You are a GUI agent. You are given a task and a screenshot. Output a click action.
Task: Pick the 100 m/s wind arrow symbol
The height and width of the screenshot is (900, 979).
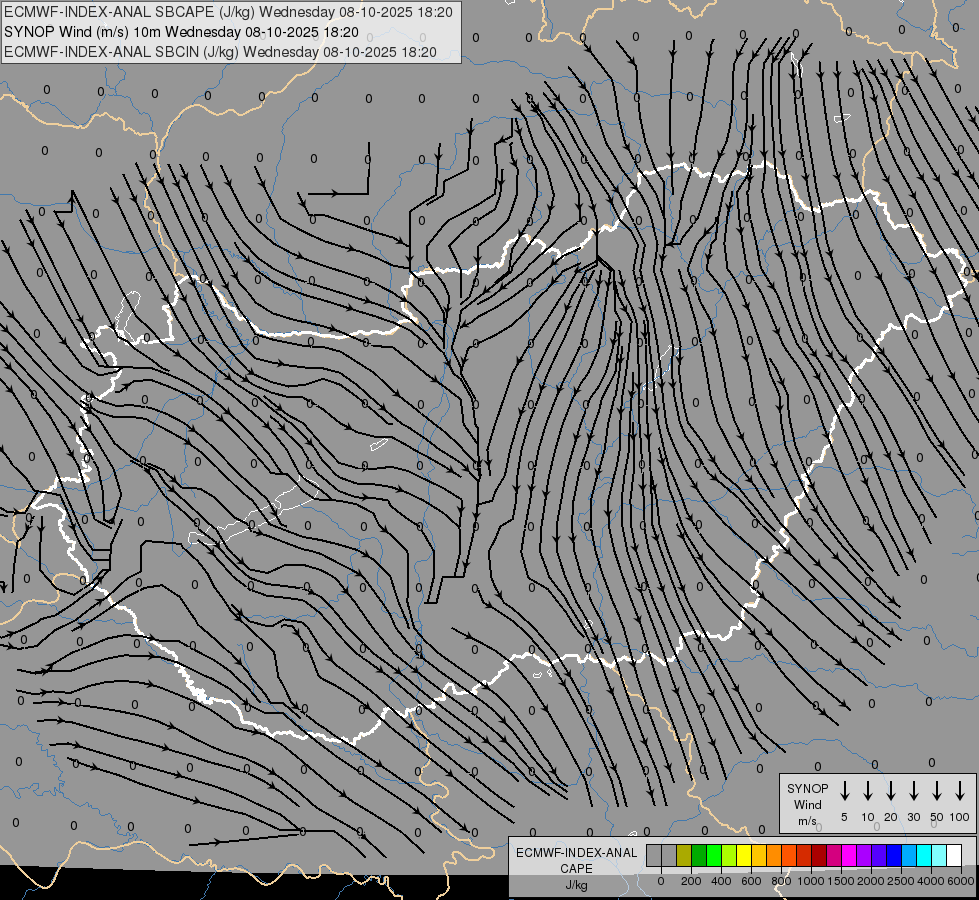(959, 791)
